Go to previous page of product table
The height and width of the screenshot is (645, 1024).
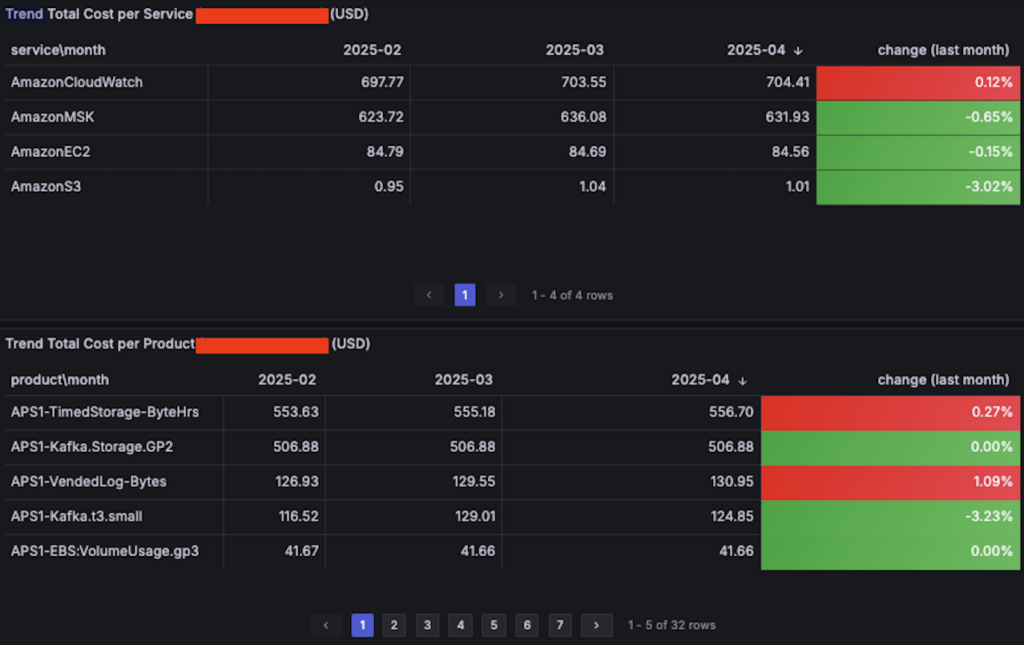326,625
